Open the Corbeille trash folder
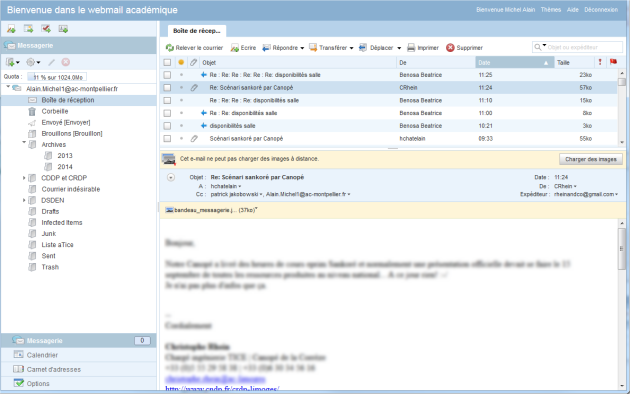The height and width of the screenshot is (394, 630). click(x=55, y=111)
